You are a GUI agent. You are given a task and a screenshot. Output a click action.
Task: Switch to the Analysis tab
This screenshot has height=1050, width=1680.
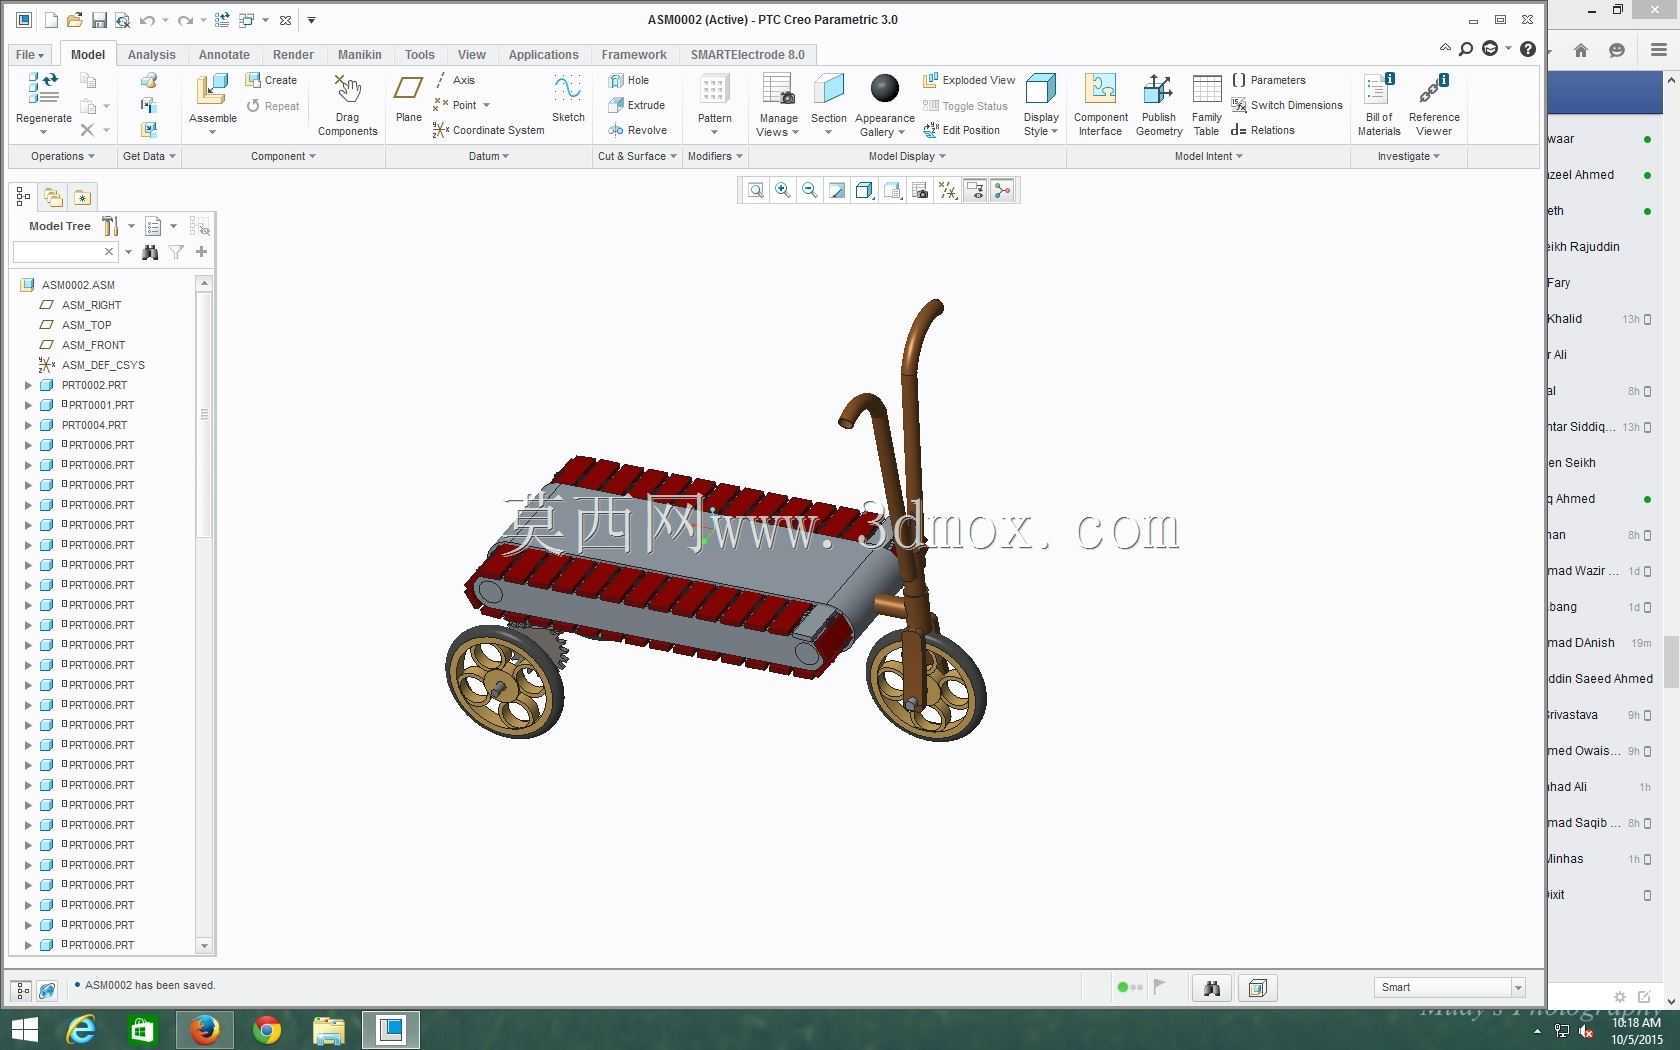152,55
